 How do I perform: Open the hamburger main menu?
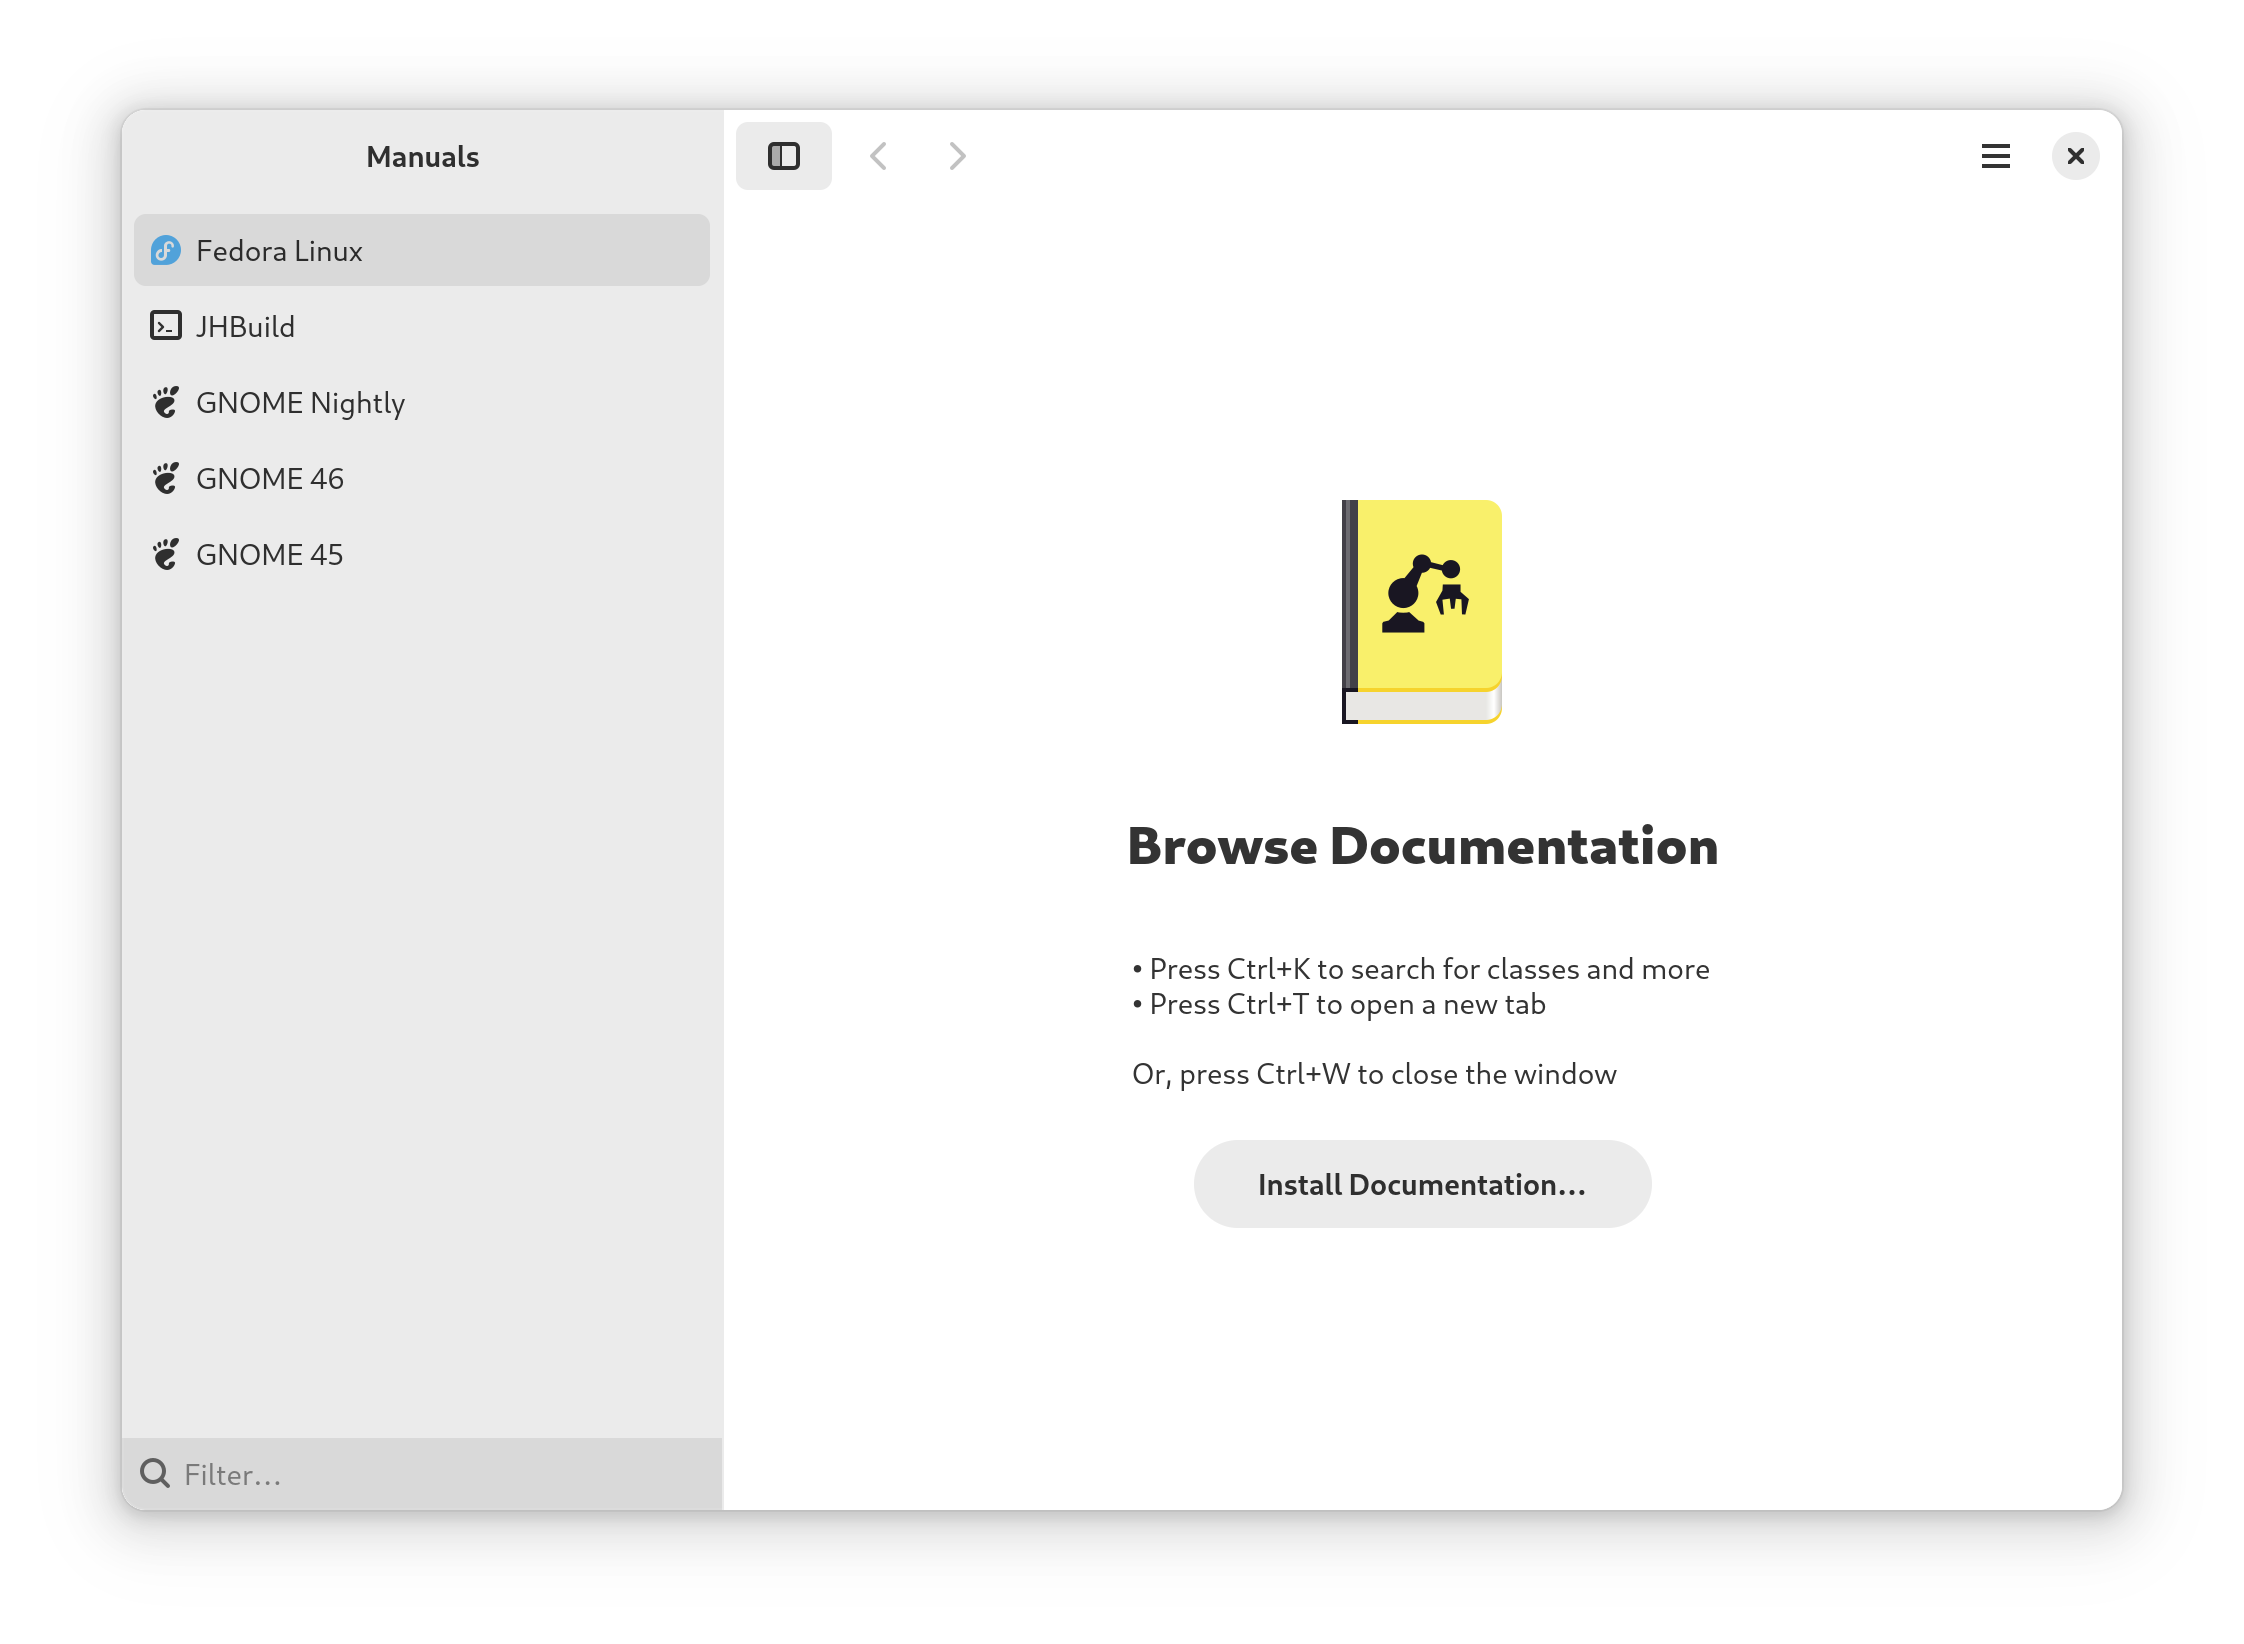pyautogui.click(x=1995, y=156)
